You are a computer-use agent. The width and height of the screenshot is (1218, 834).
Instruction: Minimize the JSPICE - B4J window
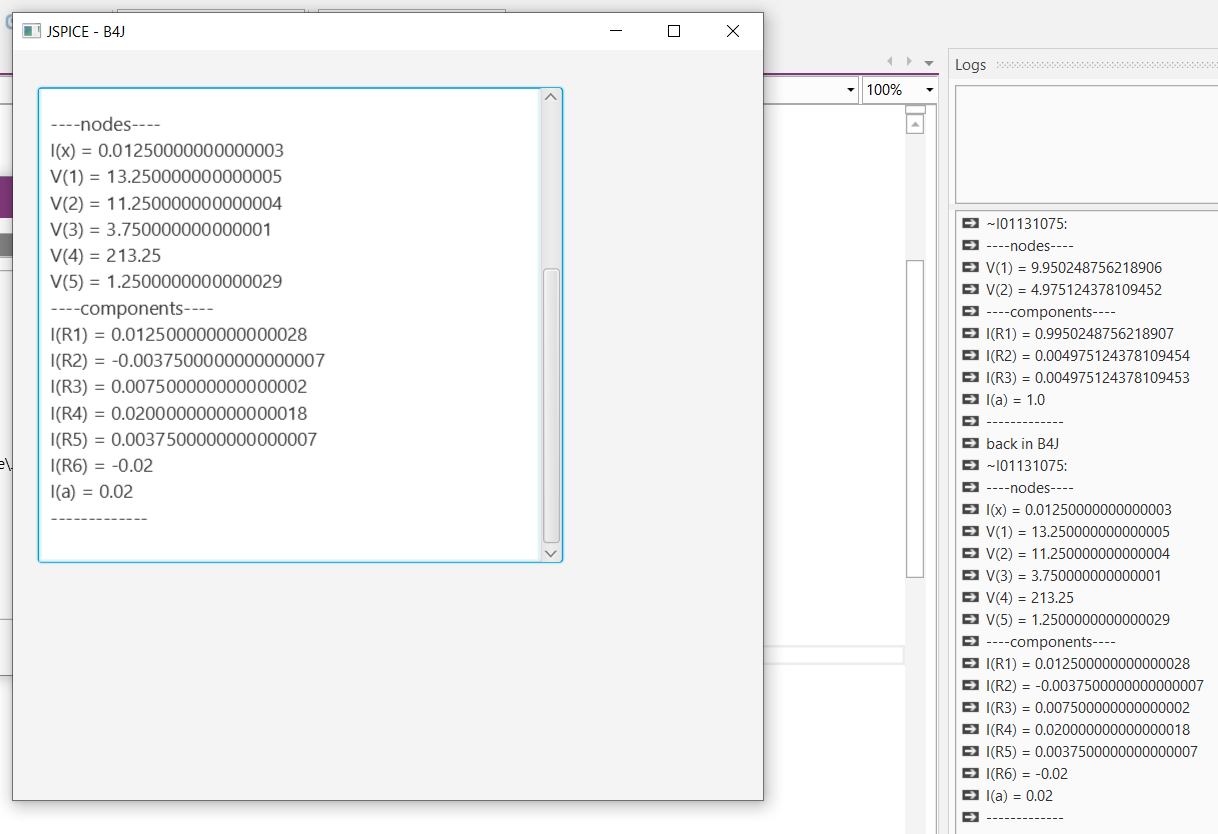[616, 31]
